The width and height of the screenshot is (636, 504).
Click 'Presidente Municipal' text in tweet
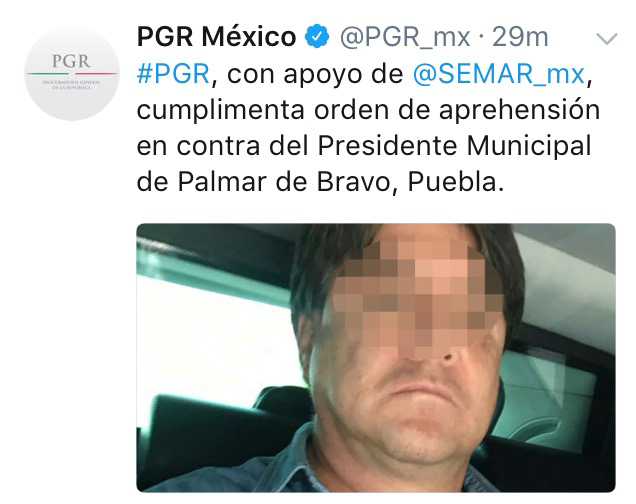coord(454,146)
